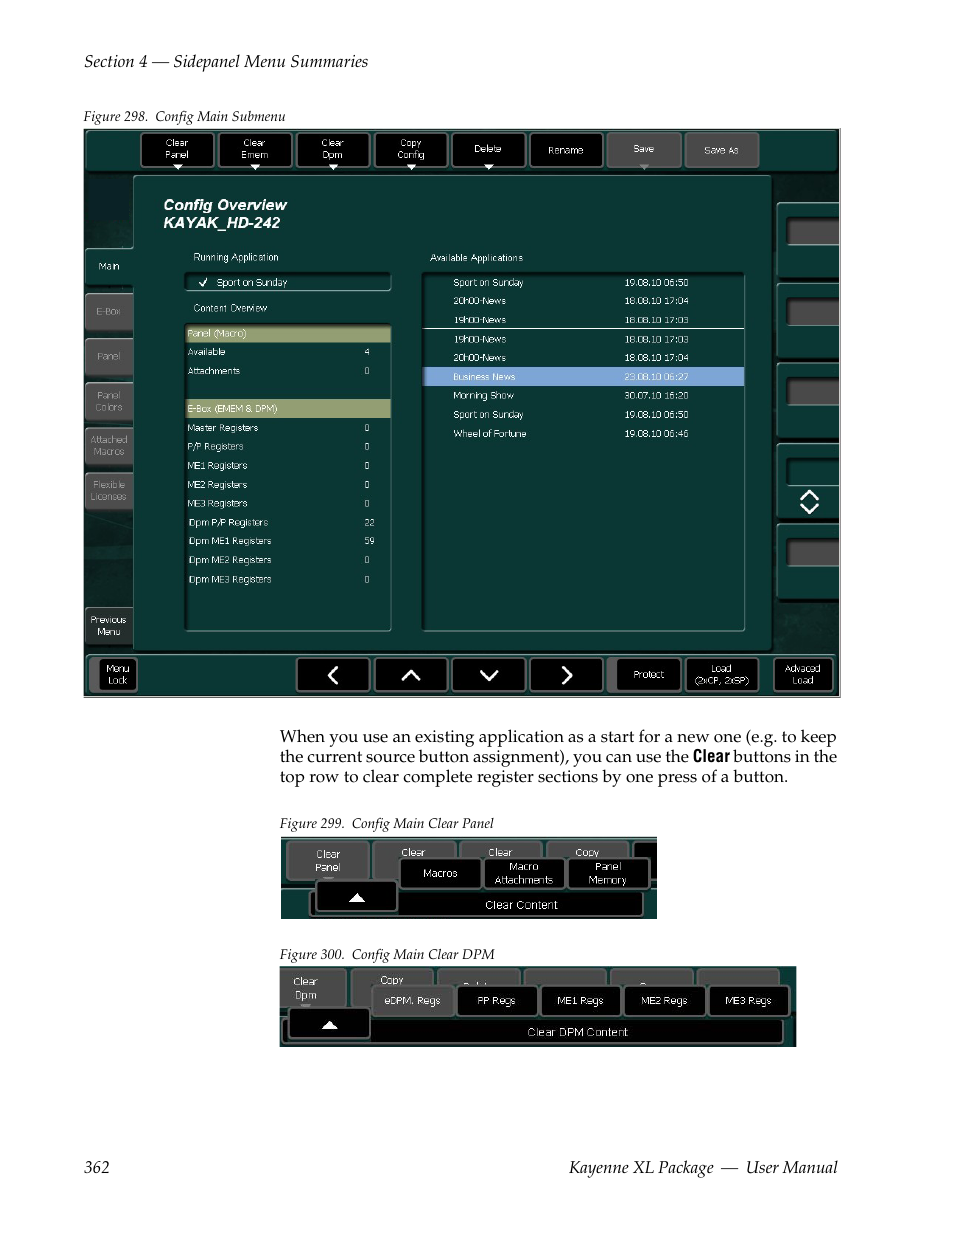Screen dimensions: 954x1235
Task: Click the right arrow navigation button
Action: tap(566, 675)
